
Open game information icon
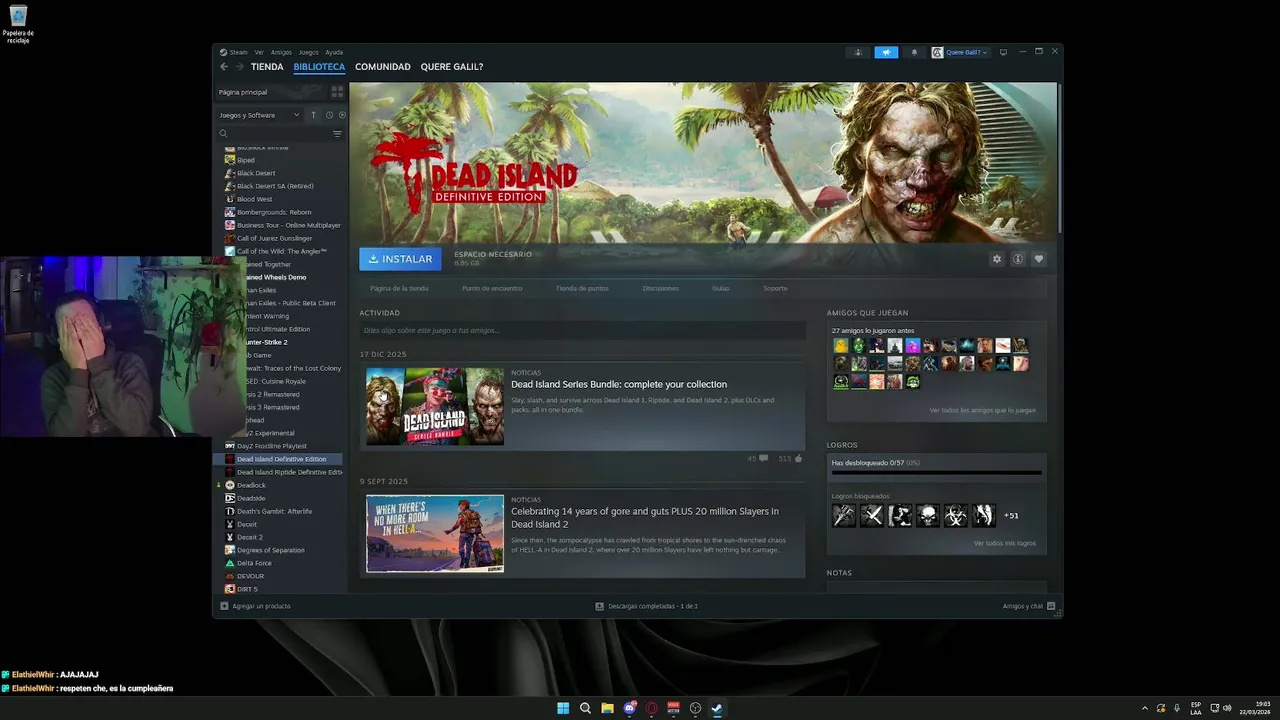coord(1018,259)
